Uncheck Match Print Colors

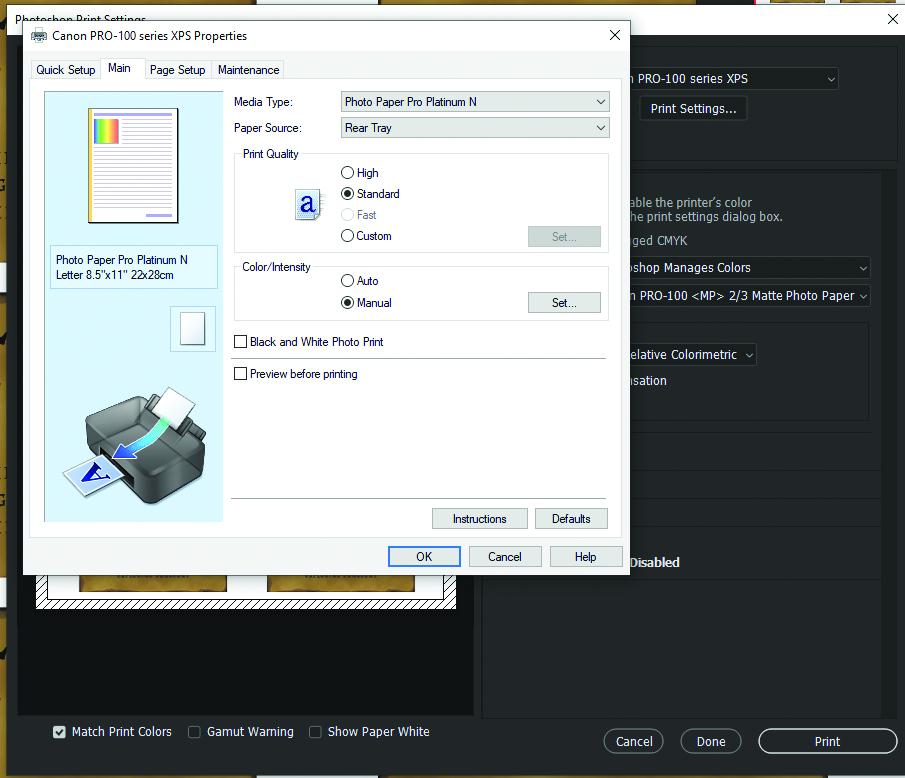pos(60,732)
